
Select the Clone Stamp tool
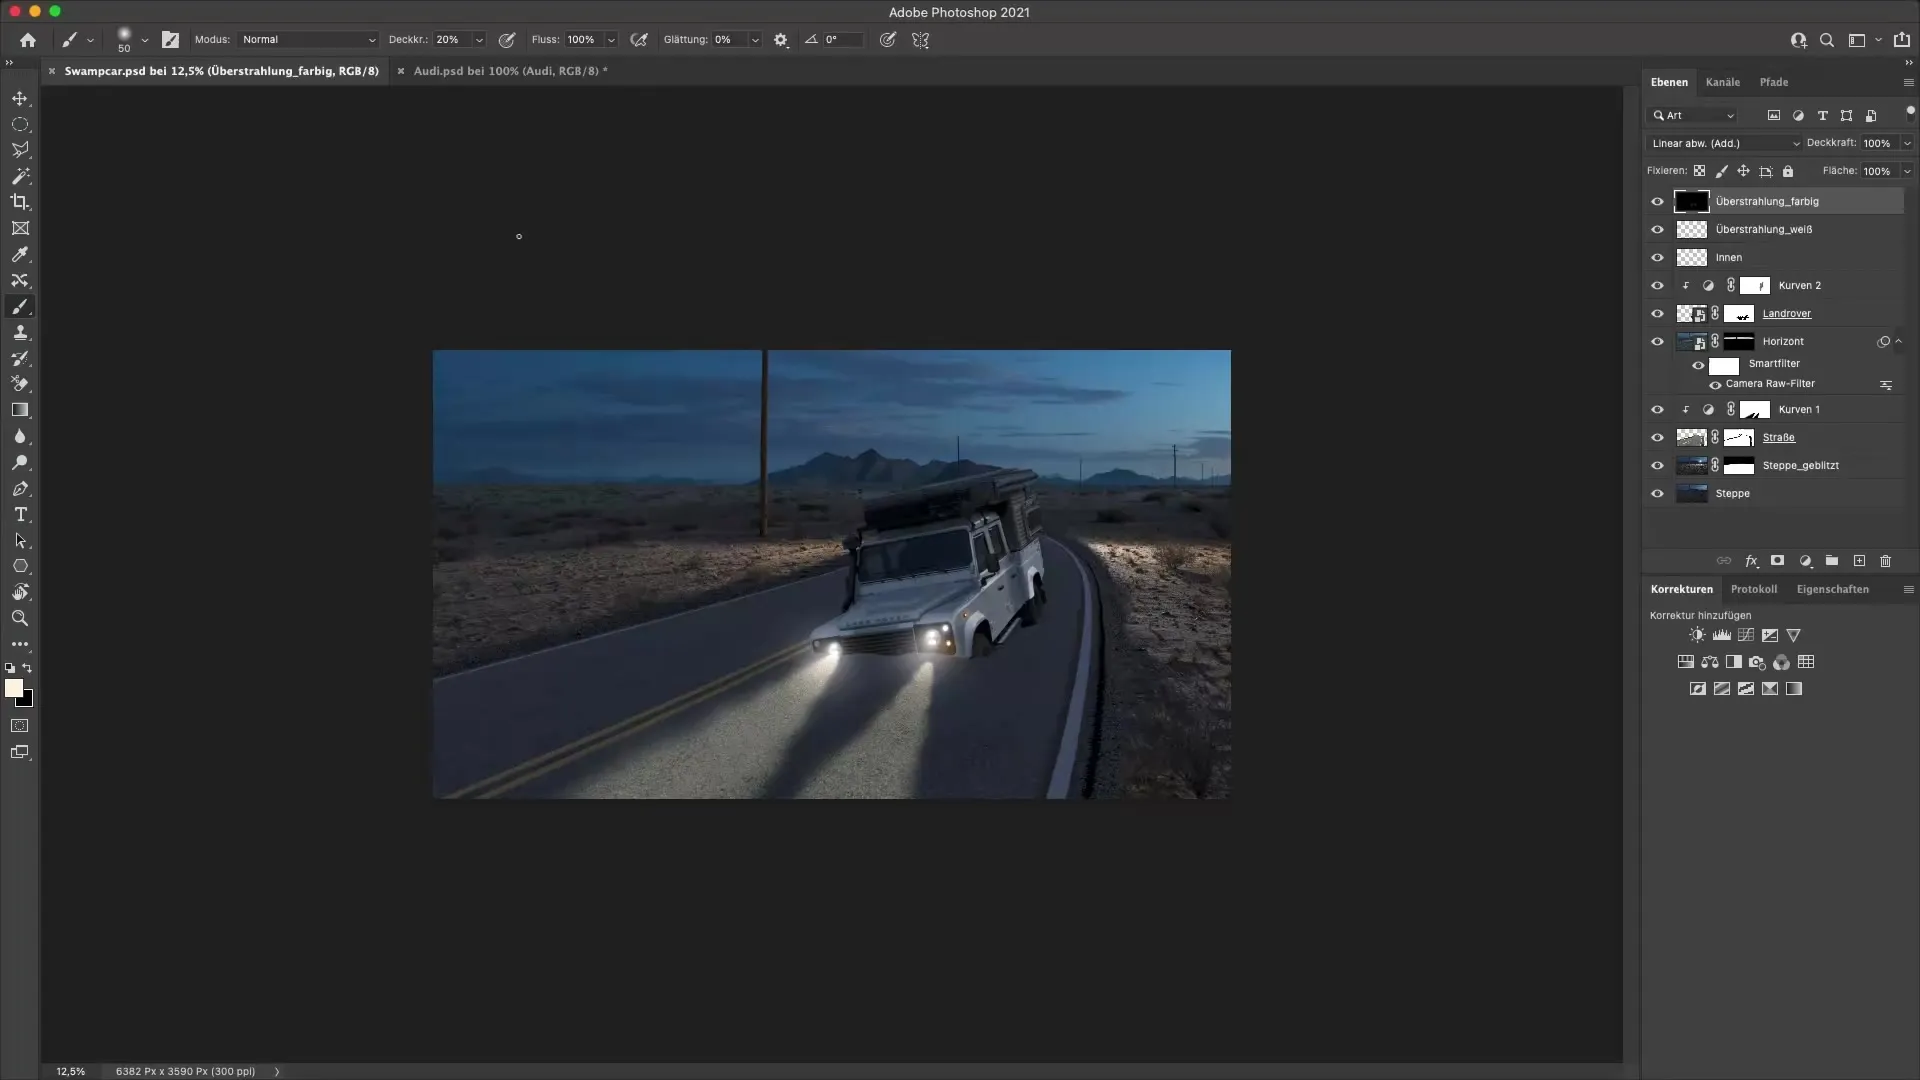tap(20, 333)
